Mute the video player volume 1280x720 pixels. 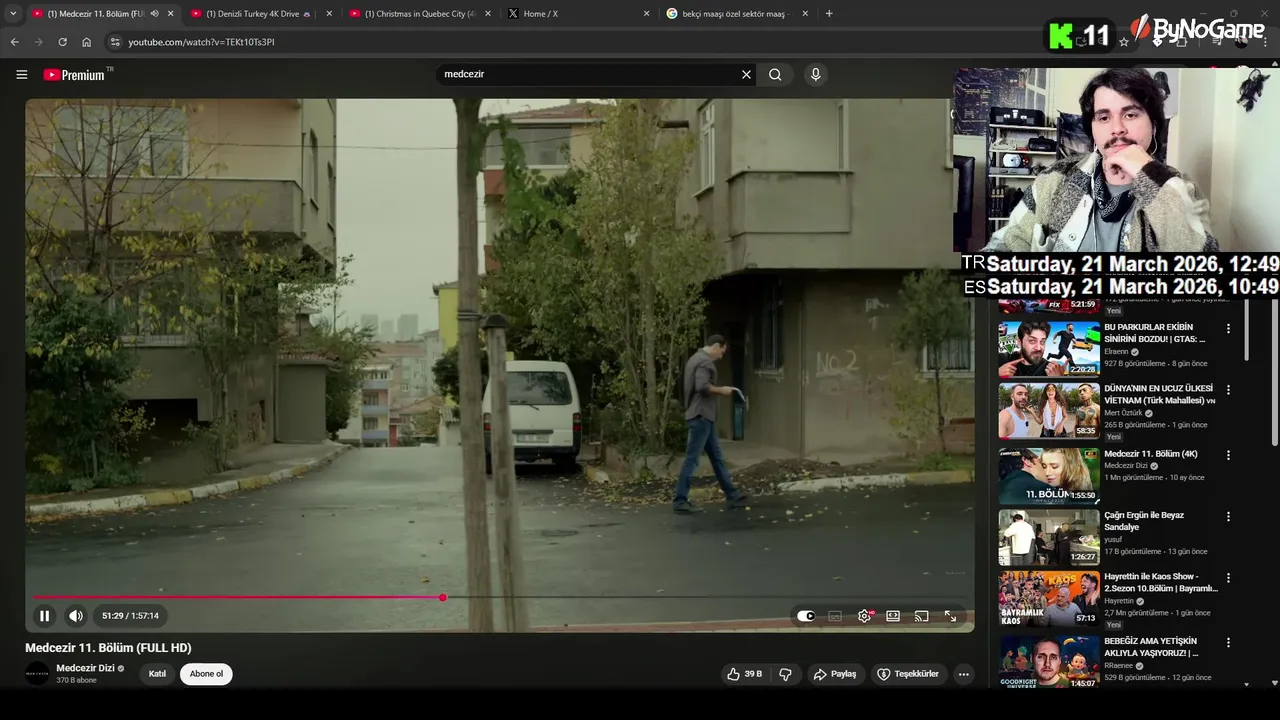(76, 616)
